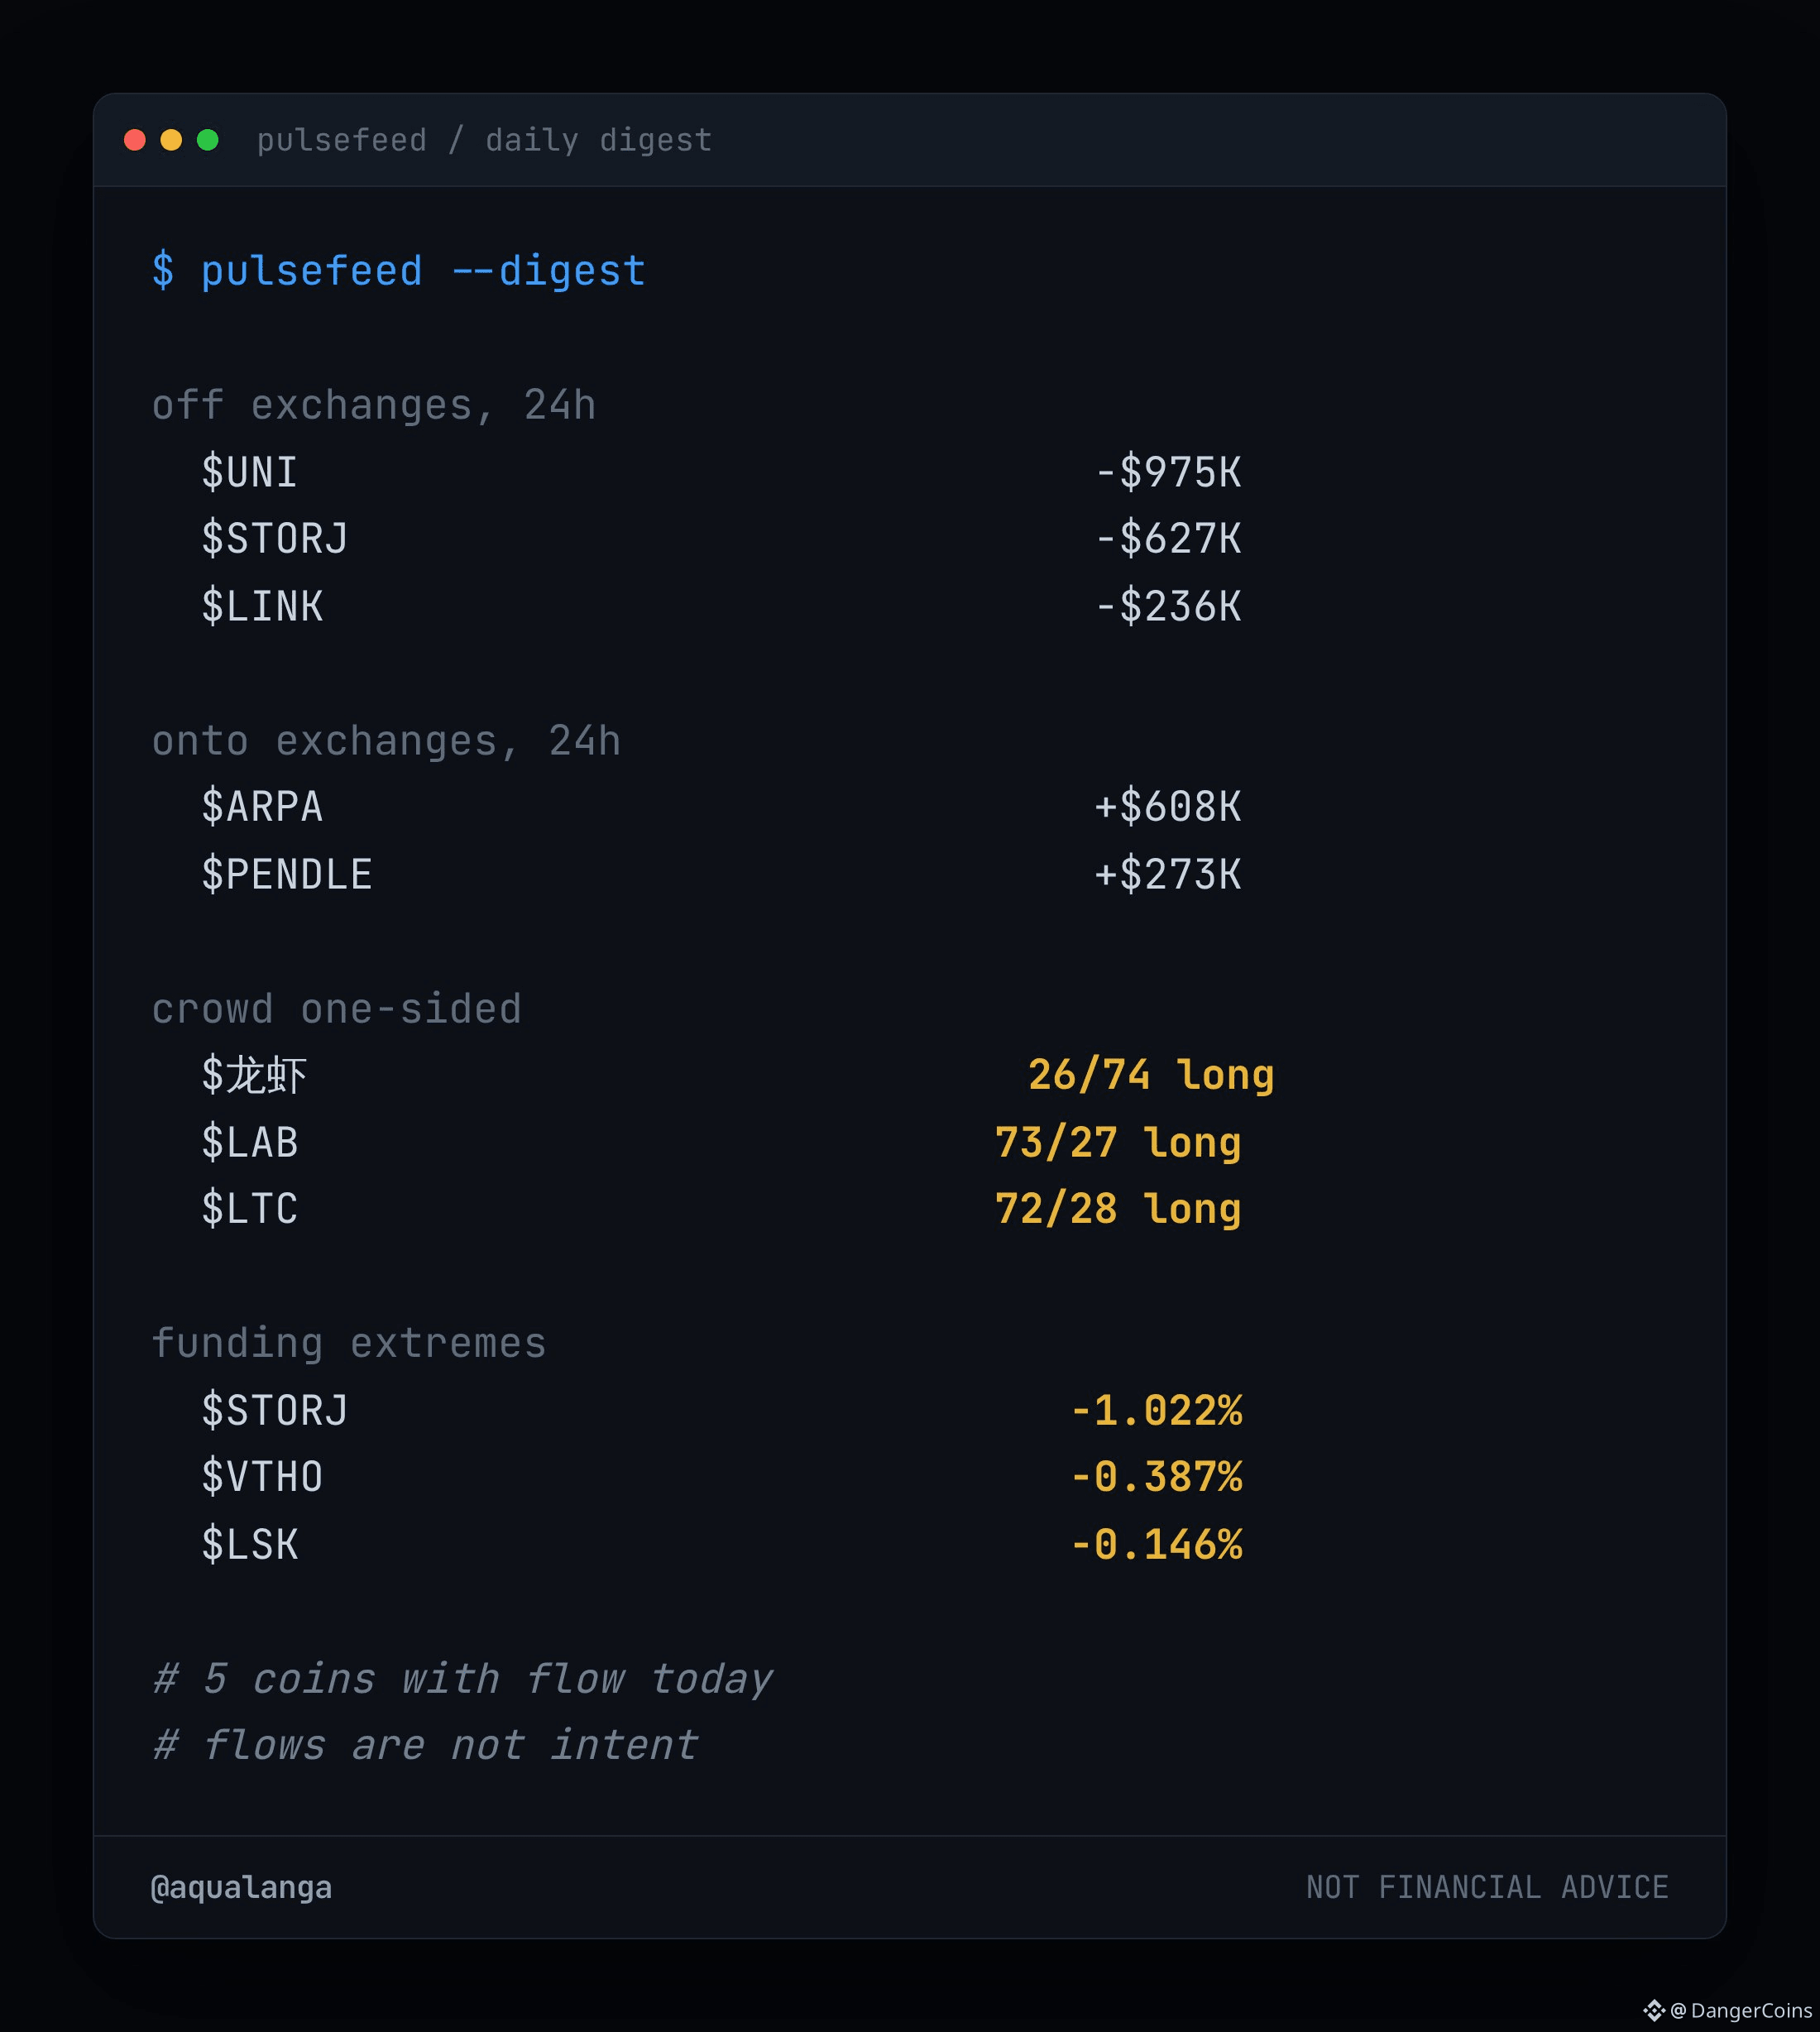
Task: Select the $PENDLE ticker
Action: (287, 874)
